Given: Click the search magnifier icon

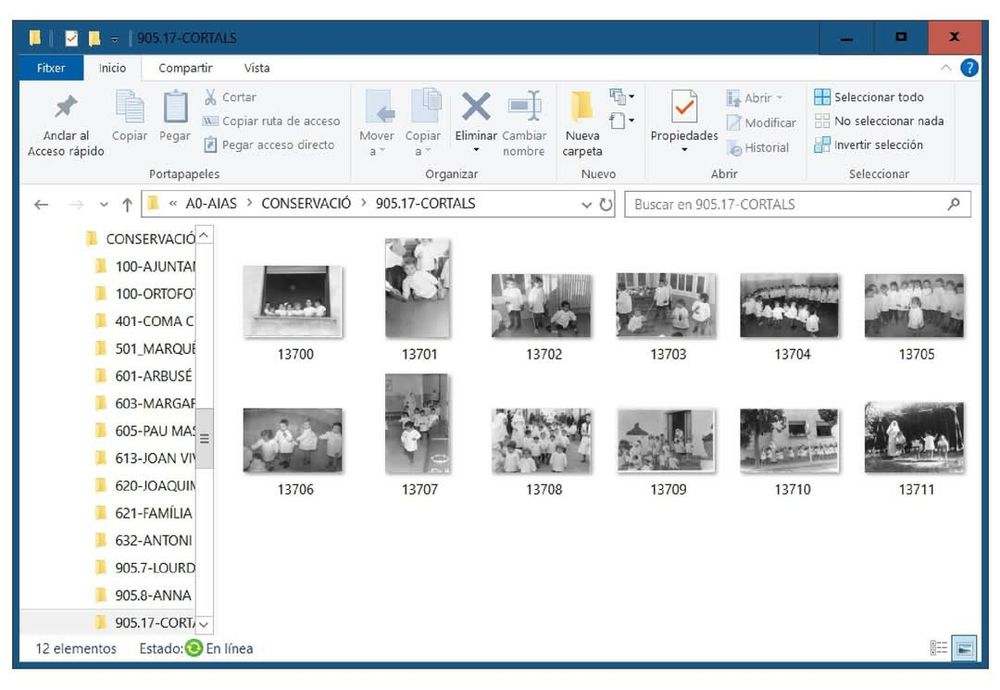Looking at the screenshot, I should pos(953,204).
